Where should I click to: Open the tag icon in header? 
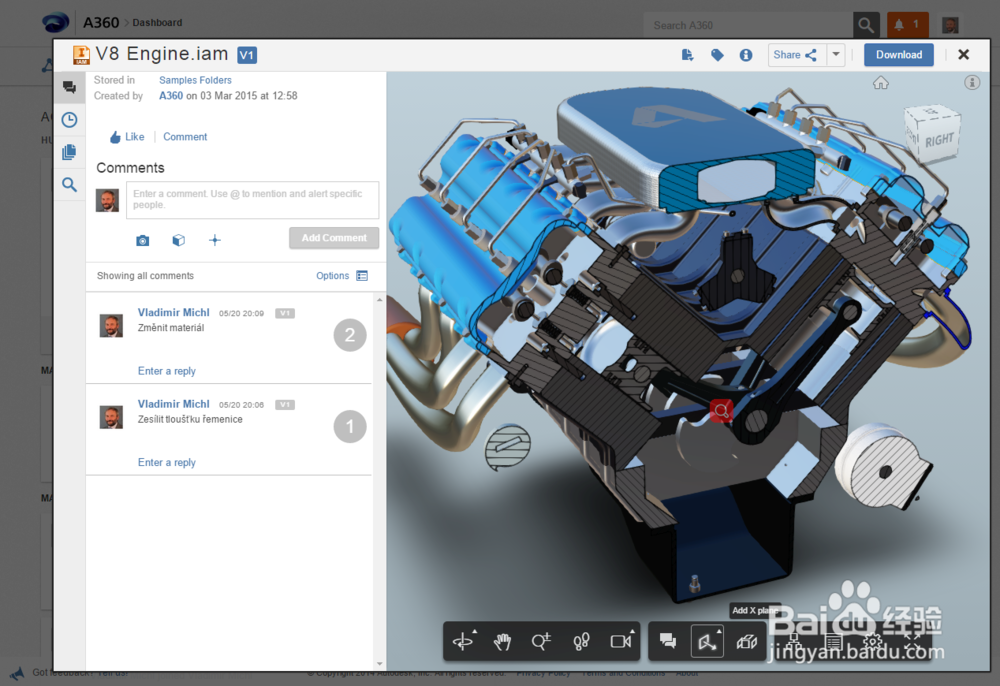point(717,55)
